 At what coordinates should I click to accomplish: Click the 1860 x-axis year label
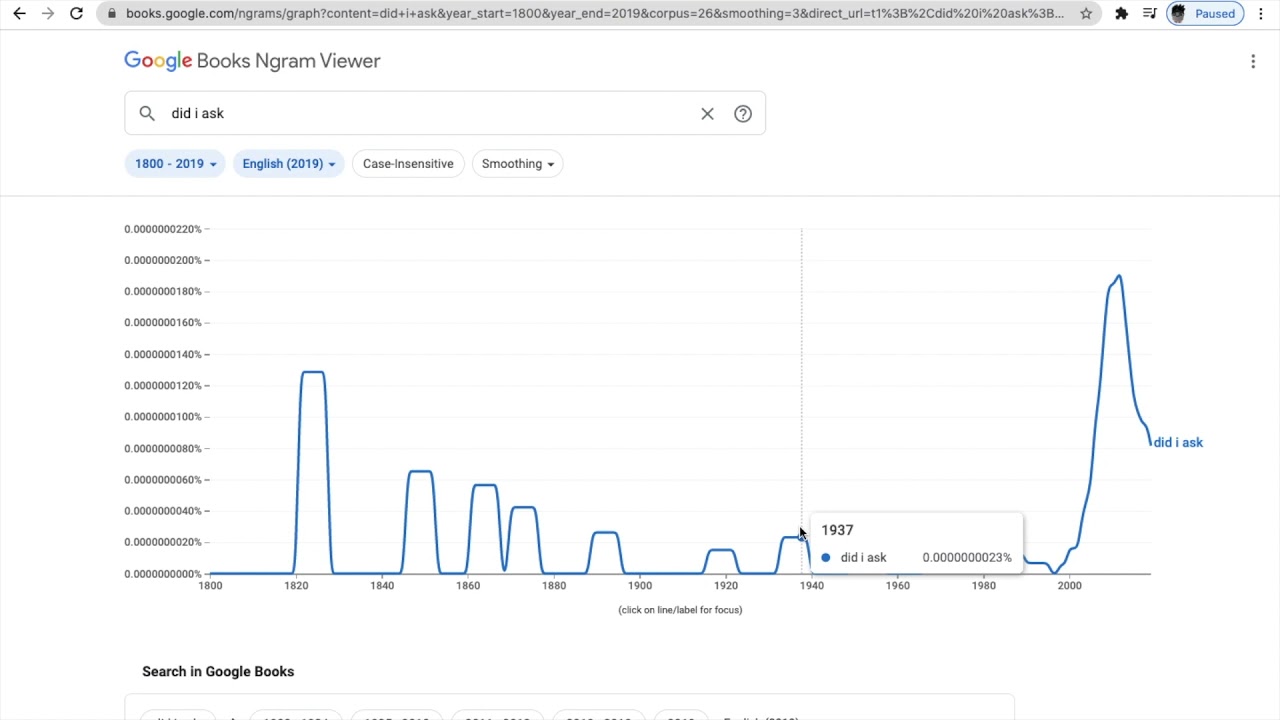(468, 586)
